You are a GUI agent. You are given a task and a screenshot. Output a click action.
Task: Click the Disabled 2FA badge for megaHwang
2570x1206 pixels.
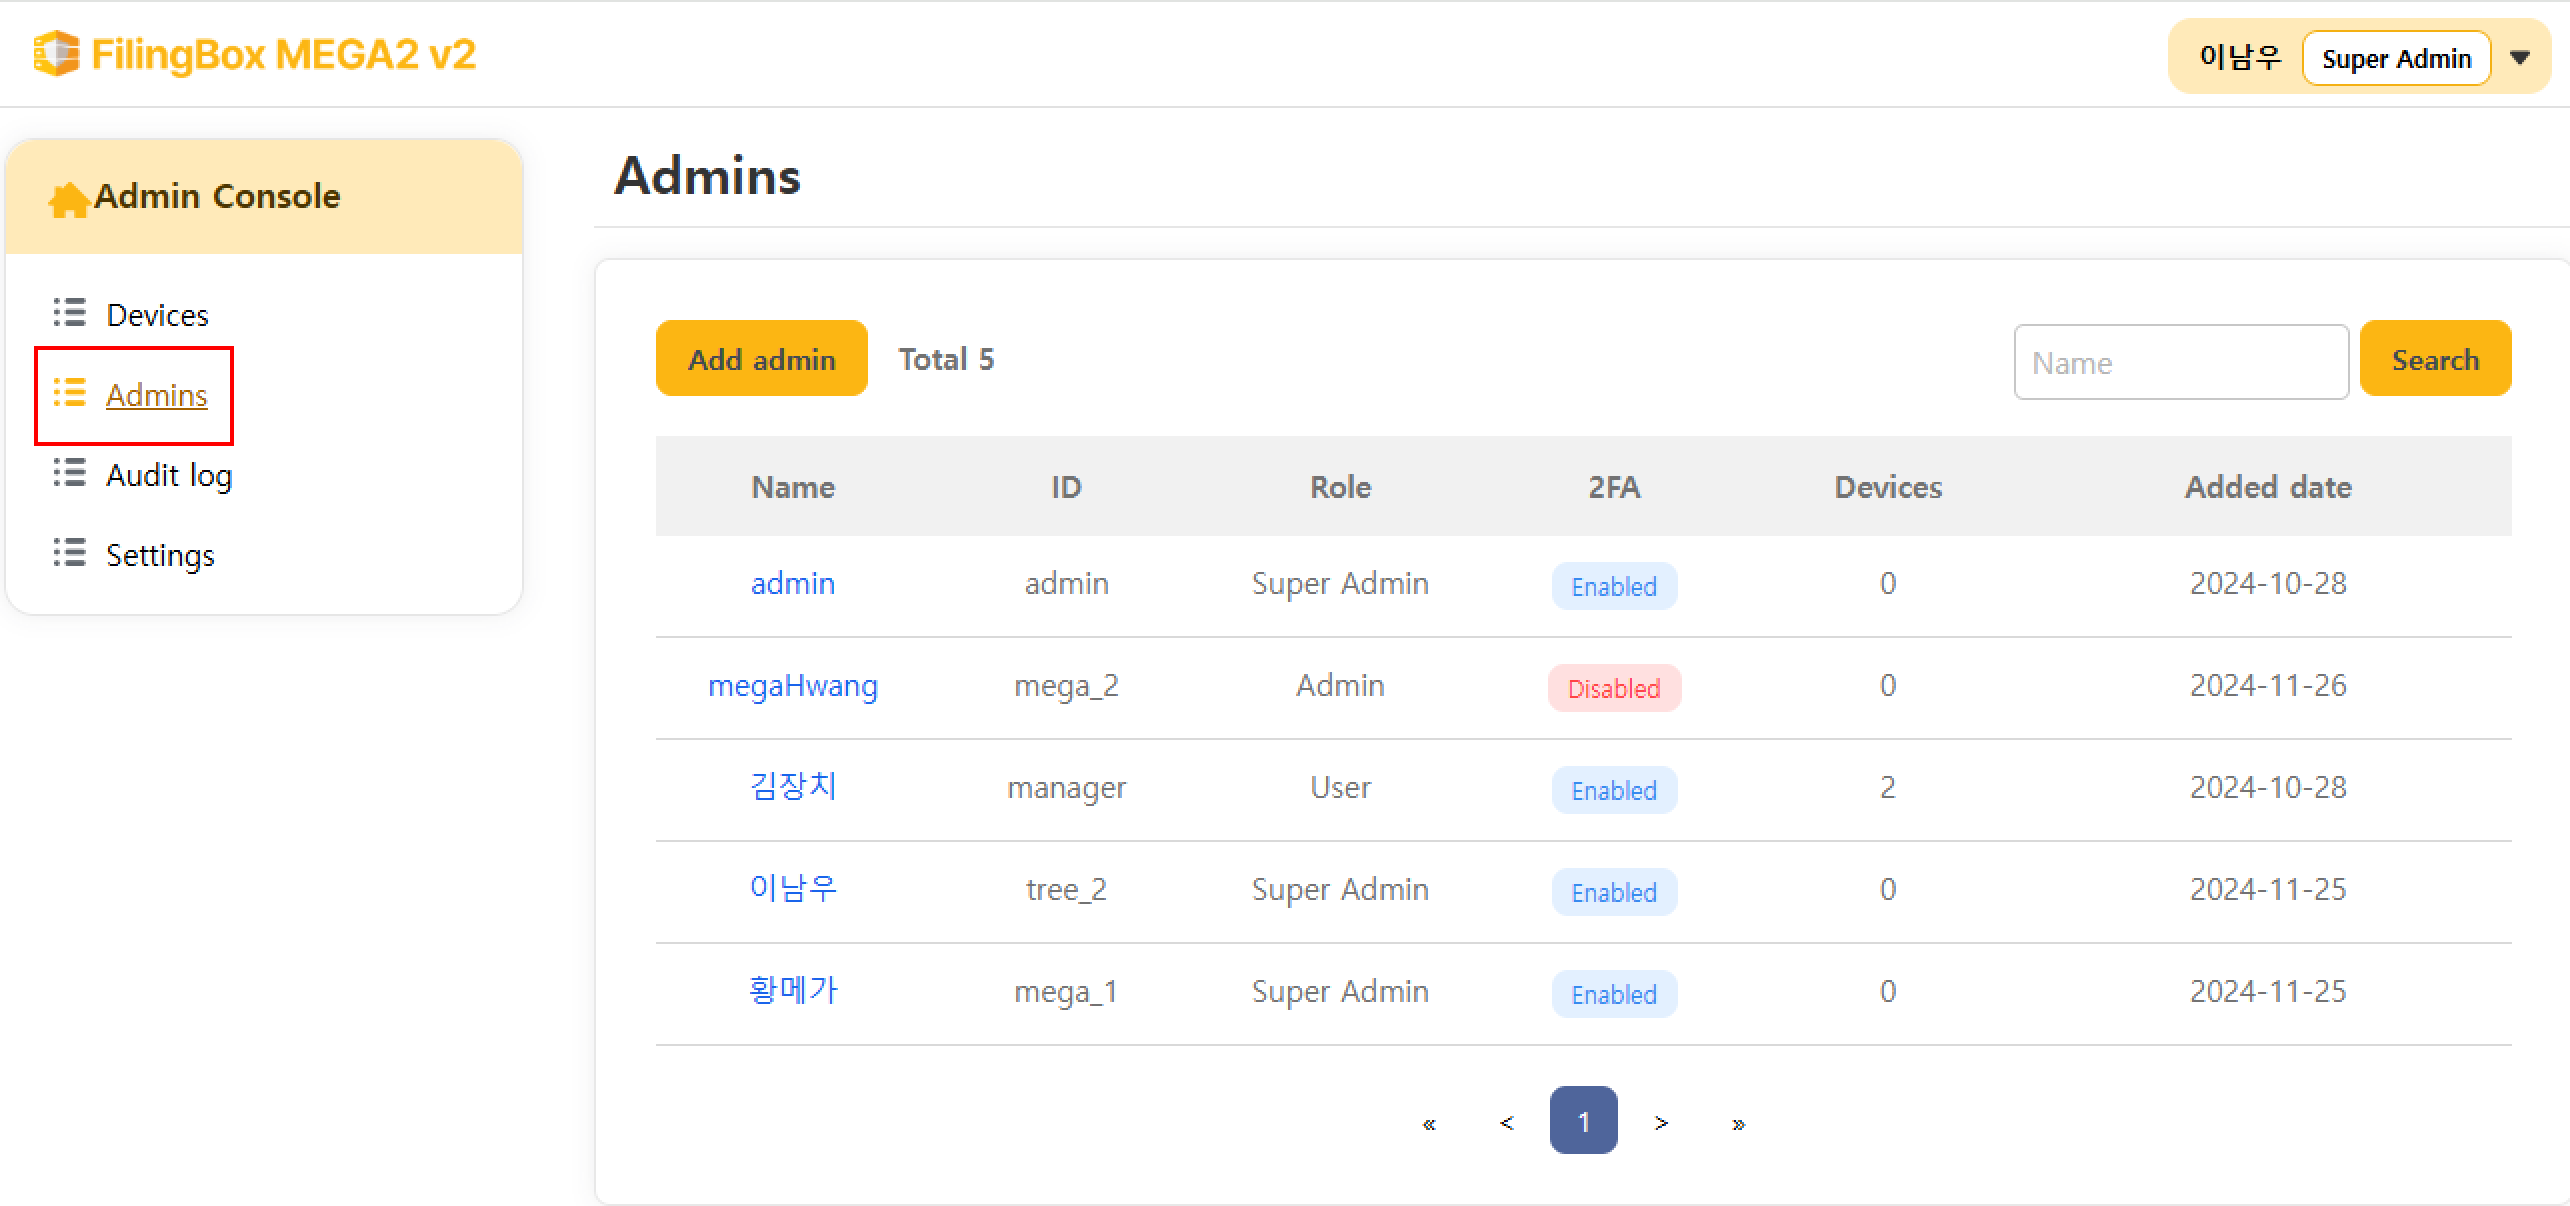[1613, 688]
